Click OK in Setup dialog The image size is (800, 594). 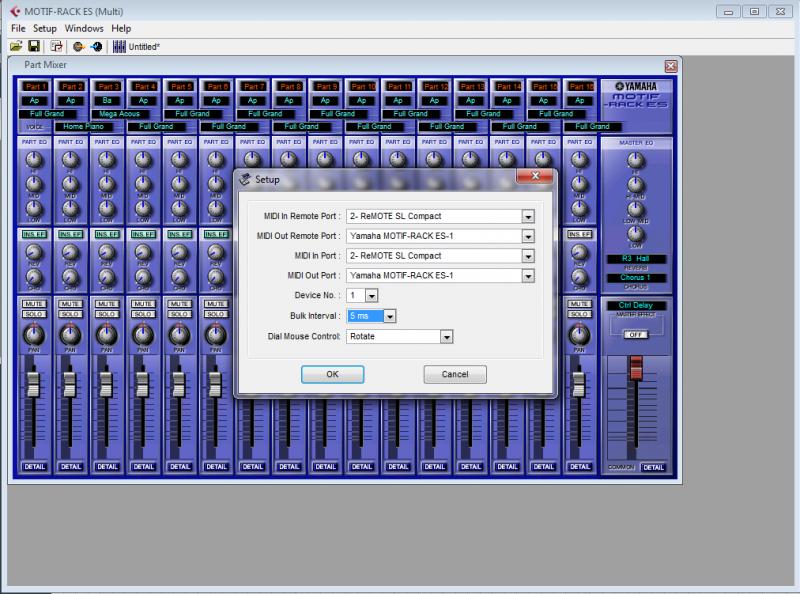tap(332, 374)
